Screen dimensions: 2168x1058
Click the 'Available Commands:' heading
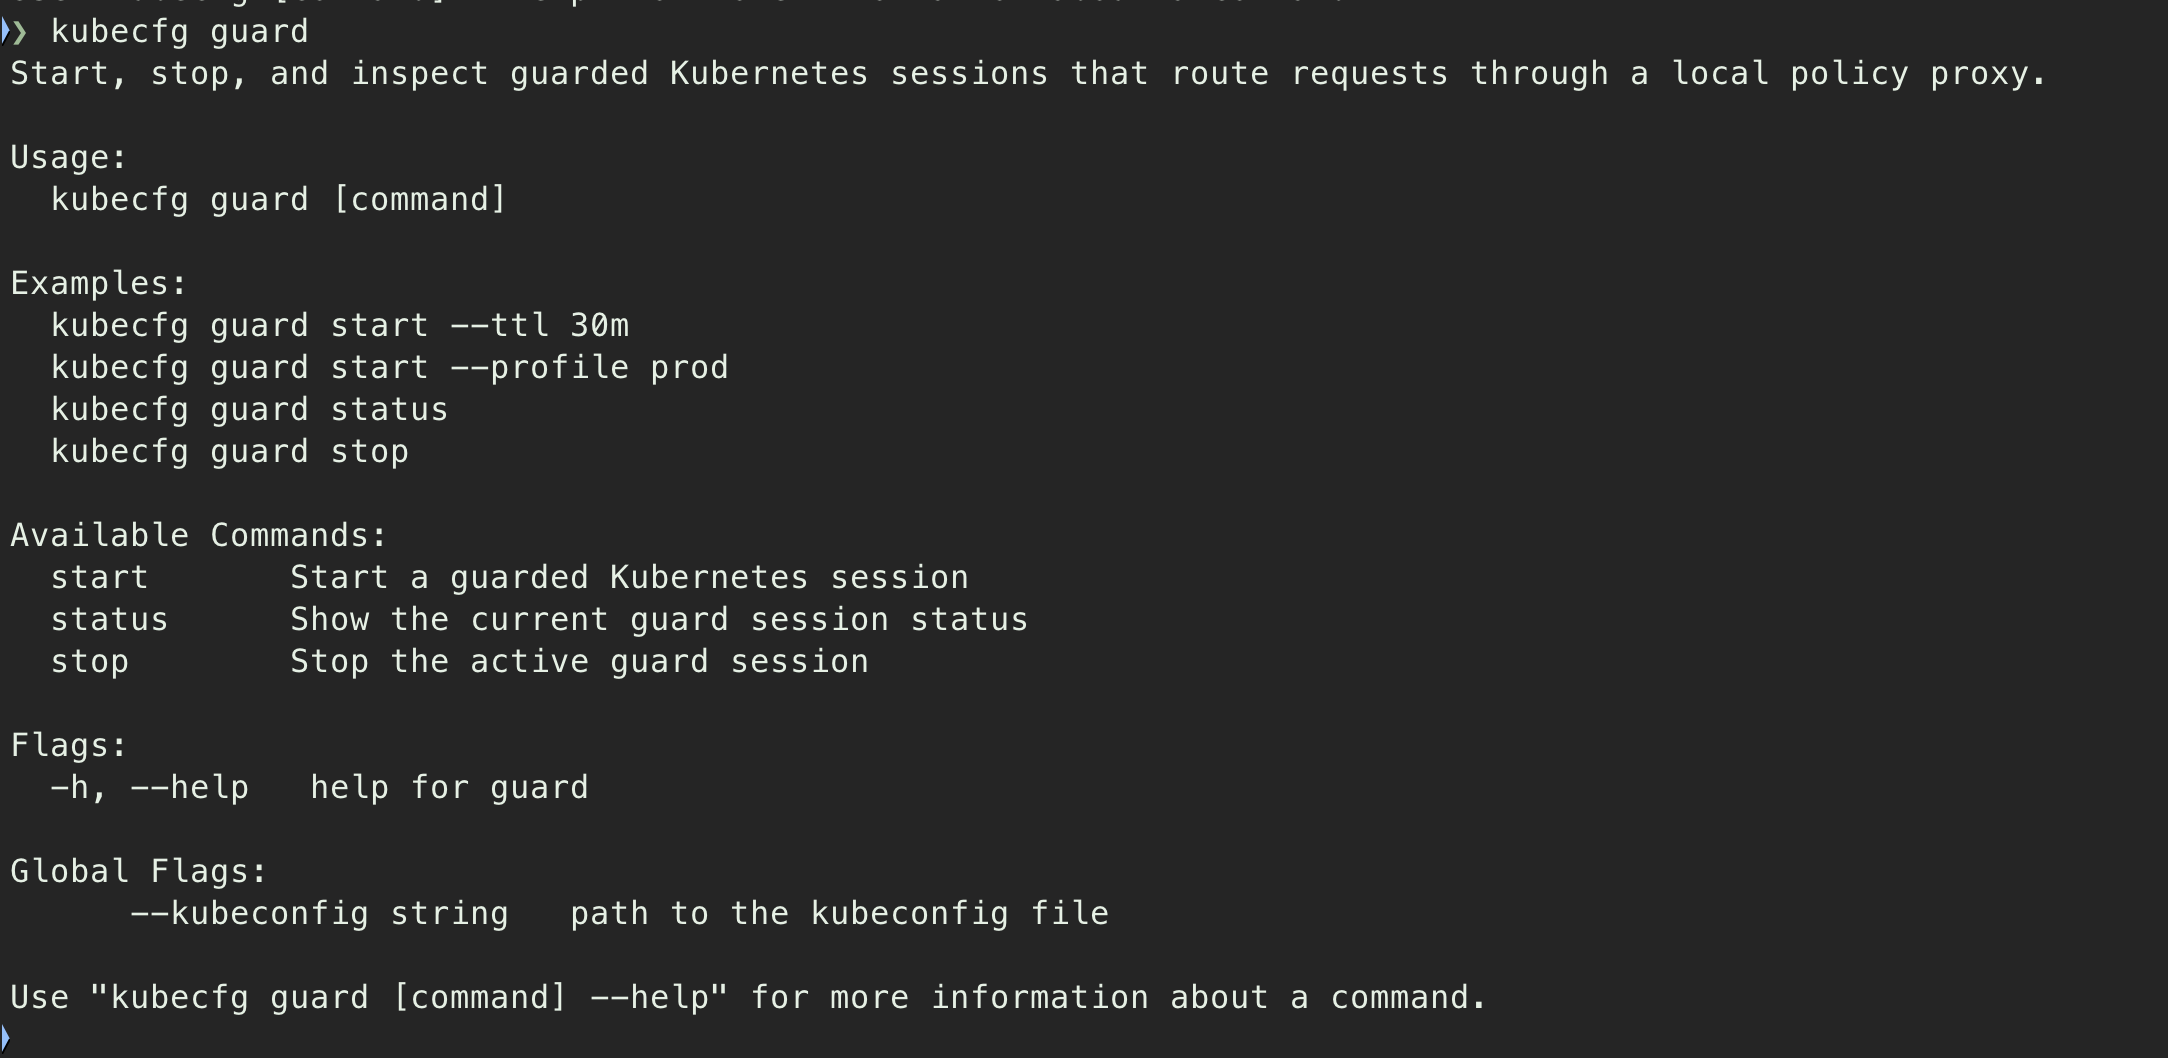coord(199,536)
